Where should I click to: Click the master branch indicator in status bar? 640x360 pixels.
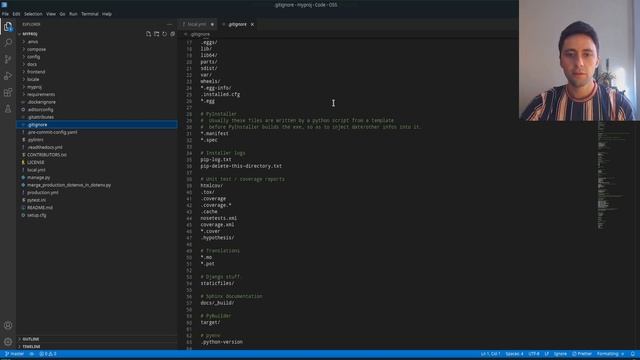(14, 354)
